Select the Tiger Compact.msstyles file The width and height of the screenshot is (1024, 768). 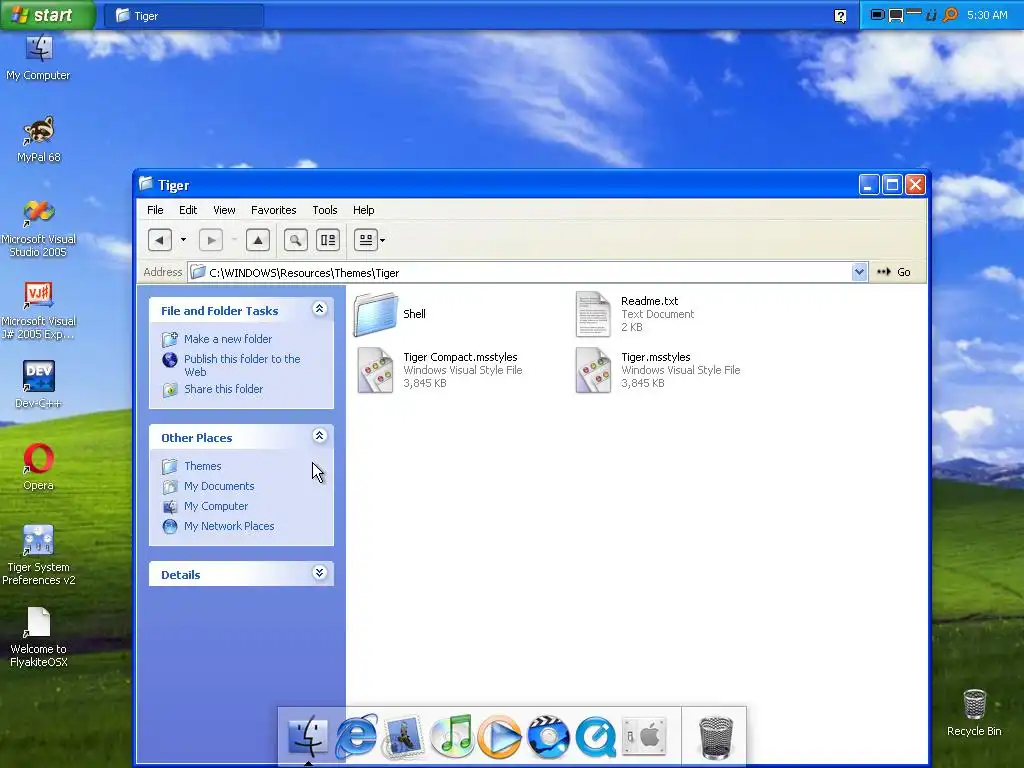coord(441,370)
